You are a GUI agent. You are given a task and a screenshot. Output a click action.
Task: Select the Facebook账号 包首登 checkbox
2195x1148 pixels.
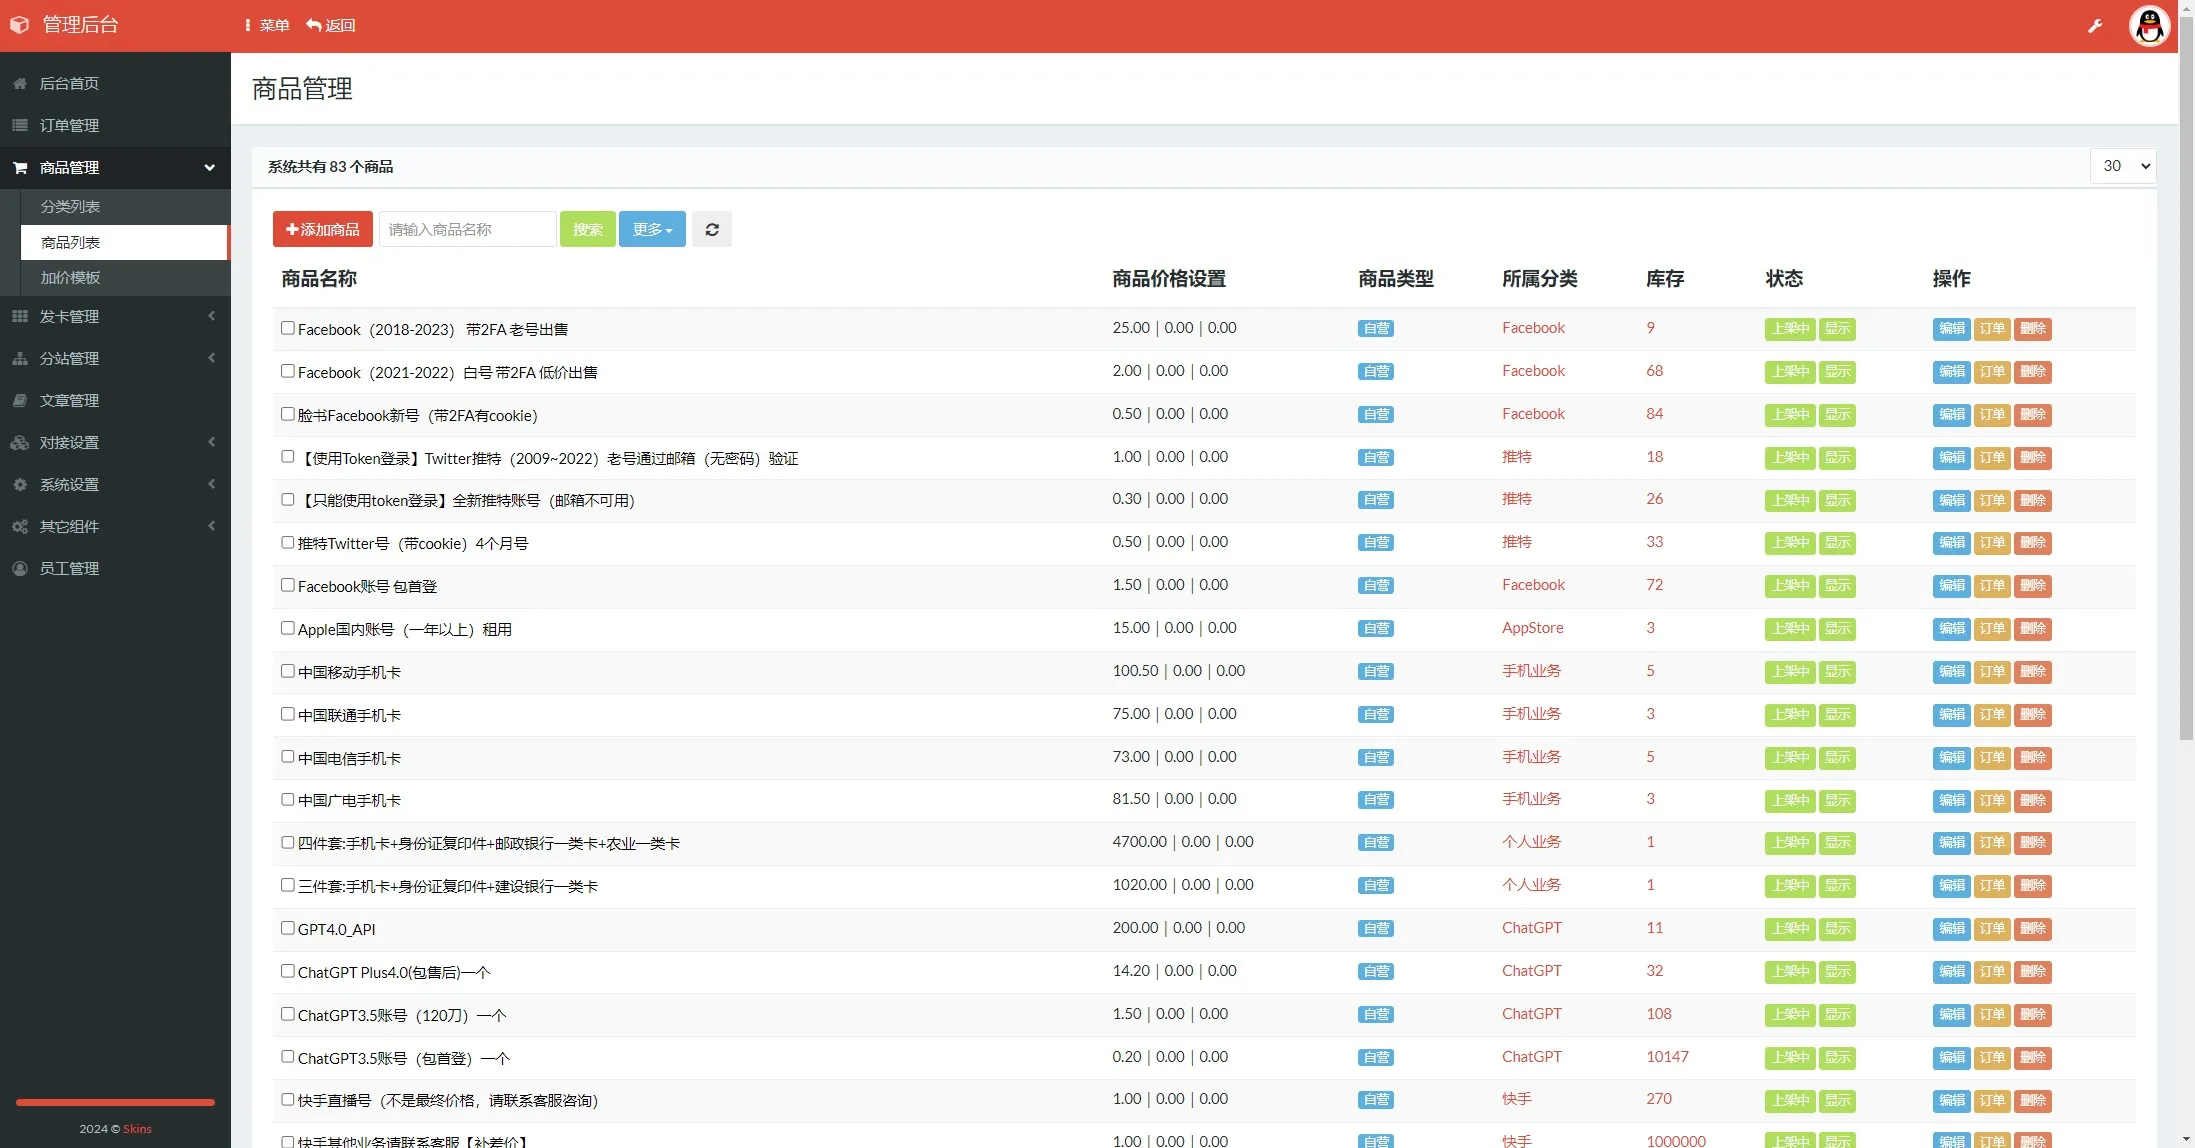pyautogui.click(x=288, y=585)
